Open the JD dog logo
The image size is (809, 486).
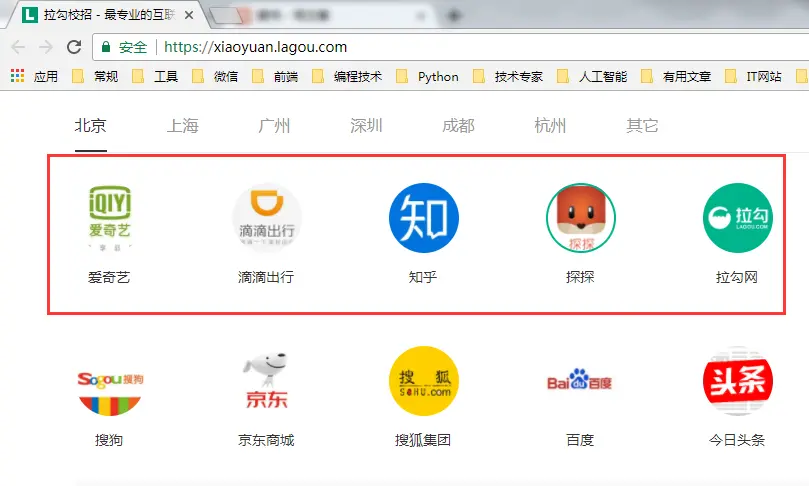point(266,381)
